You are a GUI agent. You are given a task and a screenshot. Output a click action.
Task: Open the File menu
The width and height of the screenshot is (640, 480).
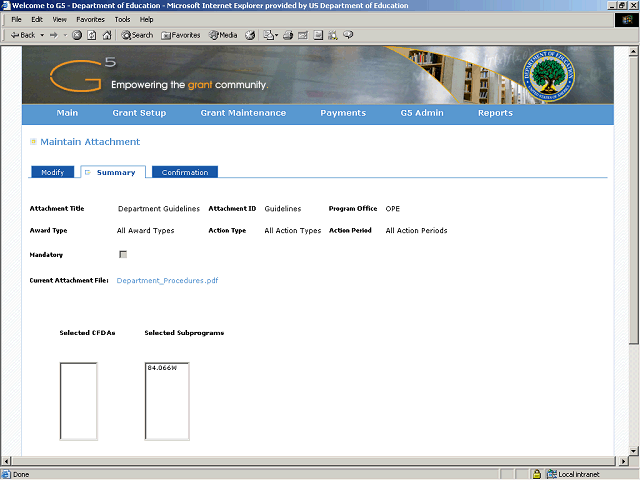(16, 19)
